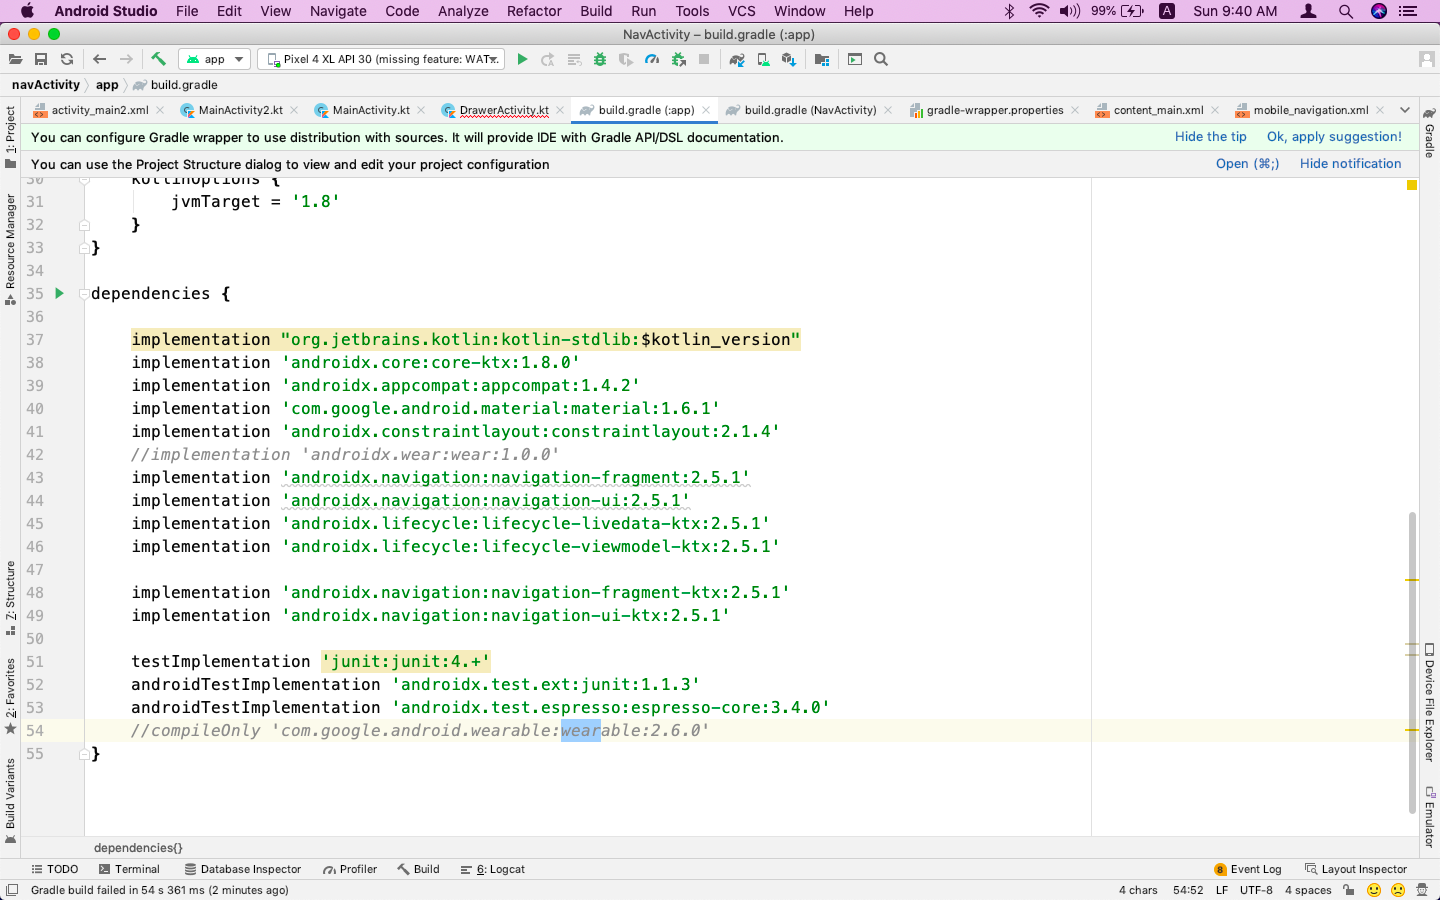Image resolution: width=1440 pixels, height=900 pixels.
Task: Click the Sync/Reload from disk icon
Action: click(x=67, y=60)
